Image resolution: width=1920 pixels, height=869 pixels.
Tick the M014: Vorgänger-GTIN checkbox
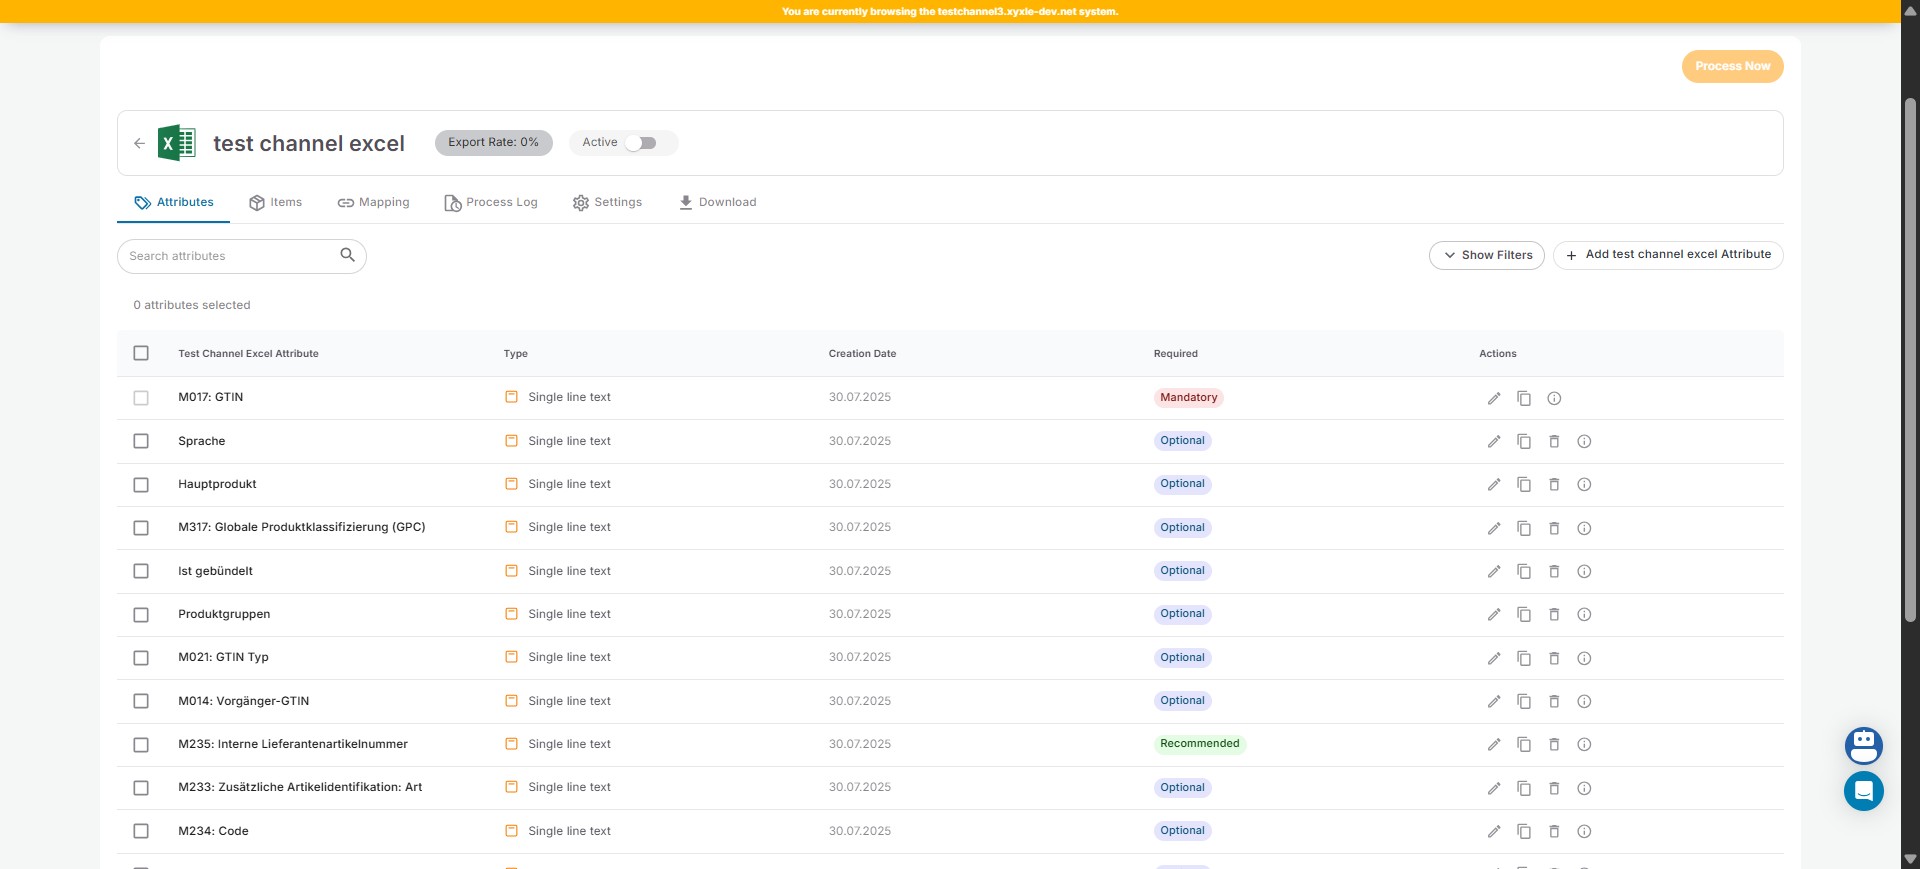pos(141,701)
